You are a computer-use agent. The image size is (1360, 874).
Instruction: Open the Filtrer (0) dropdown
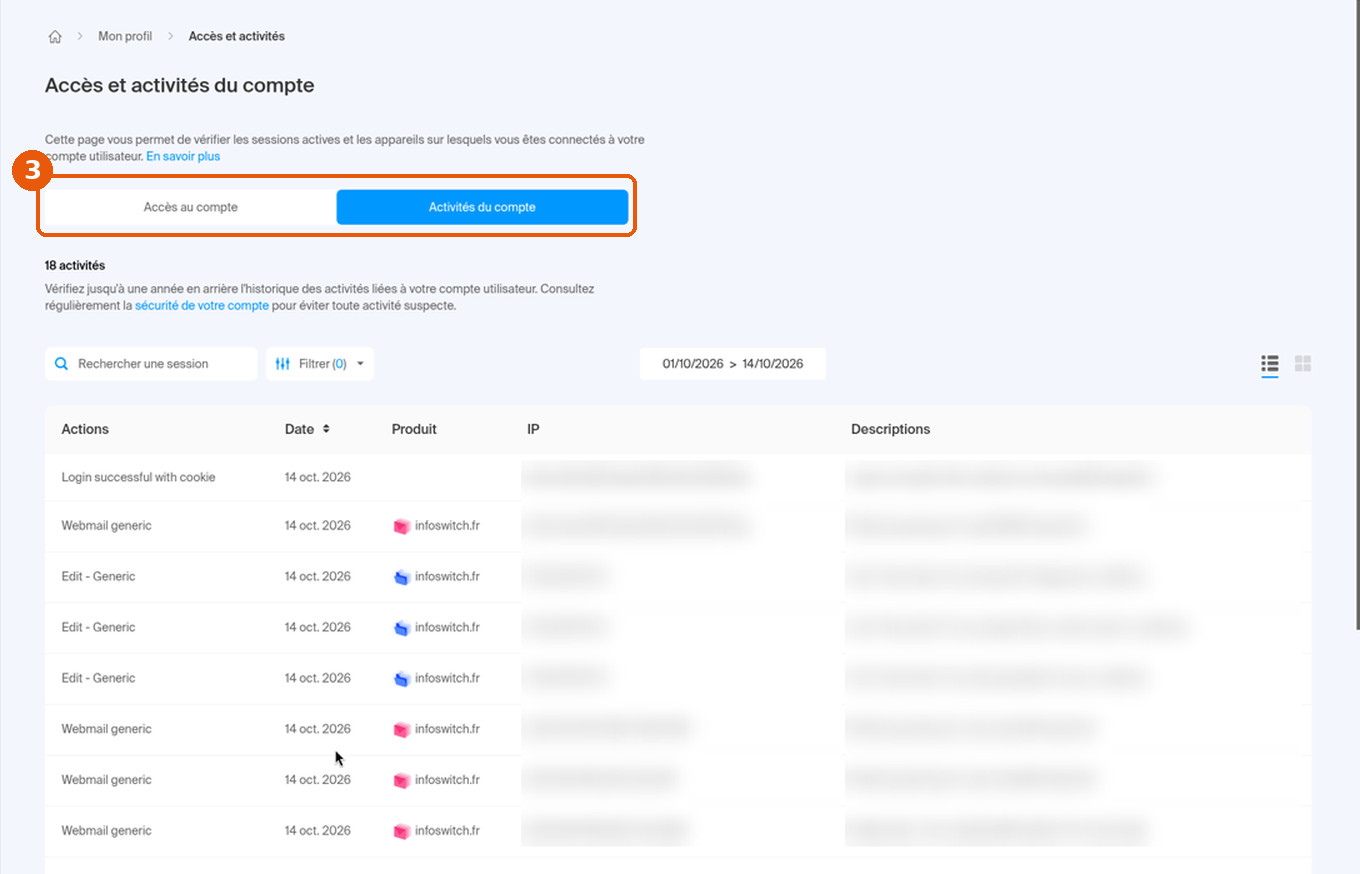click(x=320, y=364)
